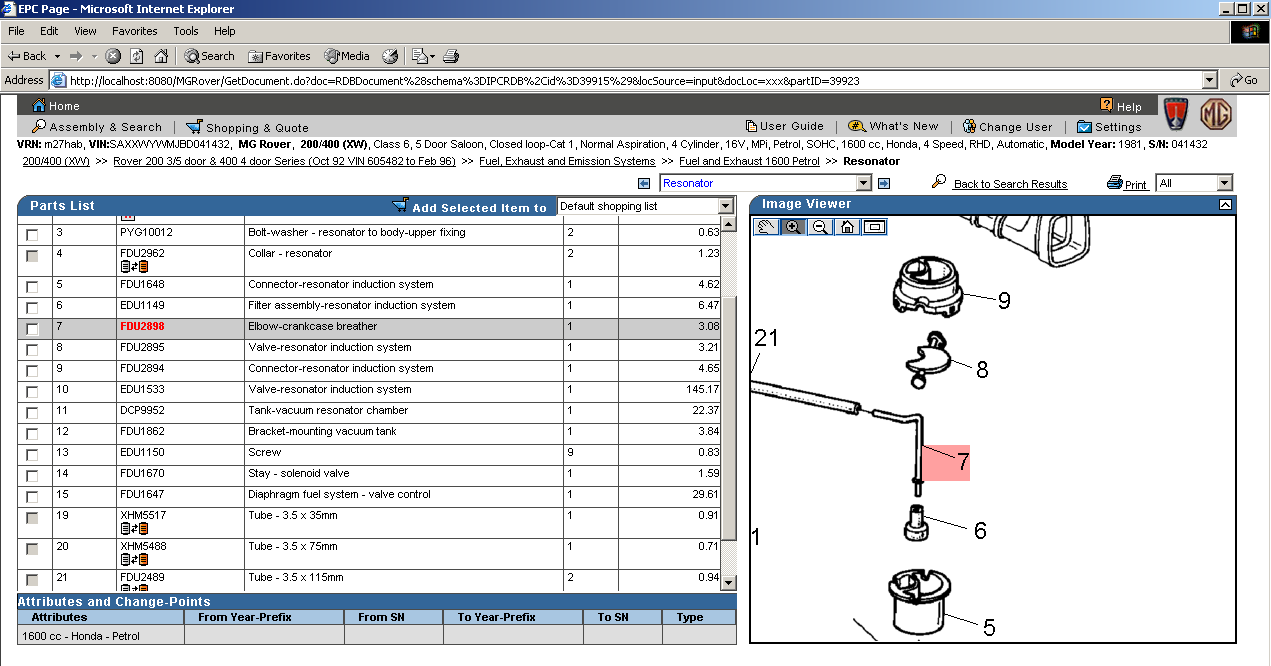1271x666 pixels.
Task: Tick the checkbox for item 7 FDU2898
Action: click(x=32, y=328)
